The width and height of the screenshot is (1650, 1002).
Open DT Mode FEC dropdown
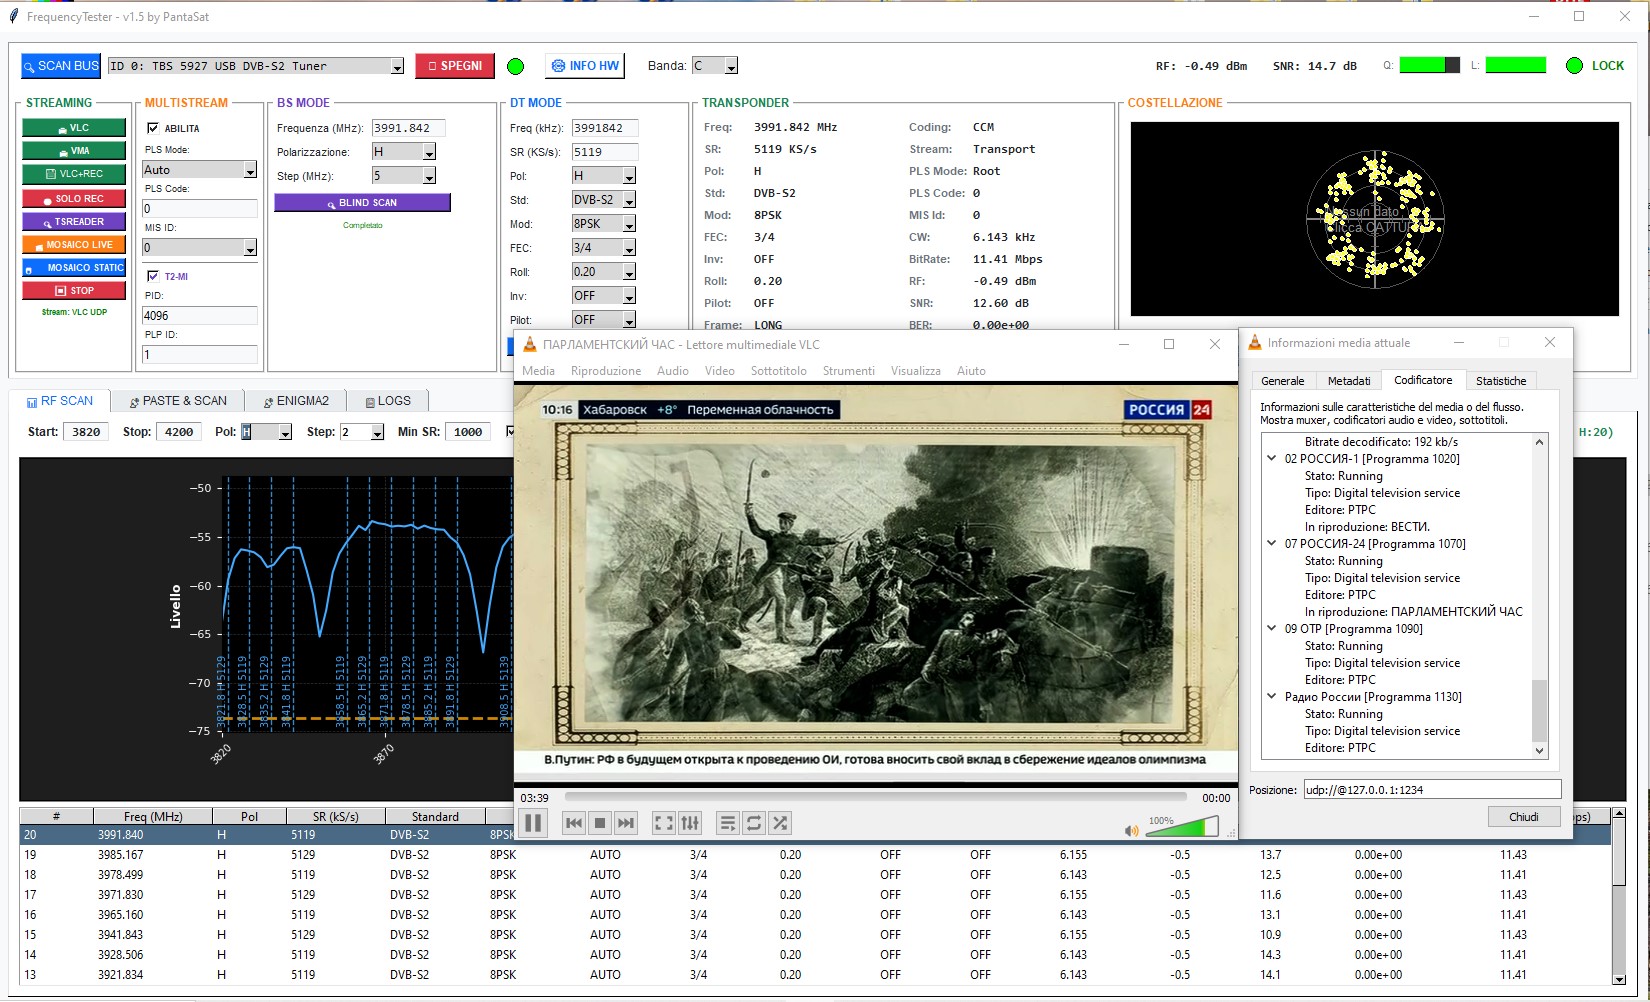point(629,248)
